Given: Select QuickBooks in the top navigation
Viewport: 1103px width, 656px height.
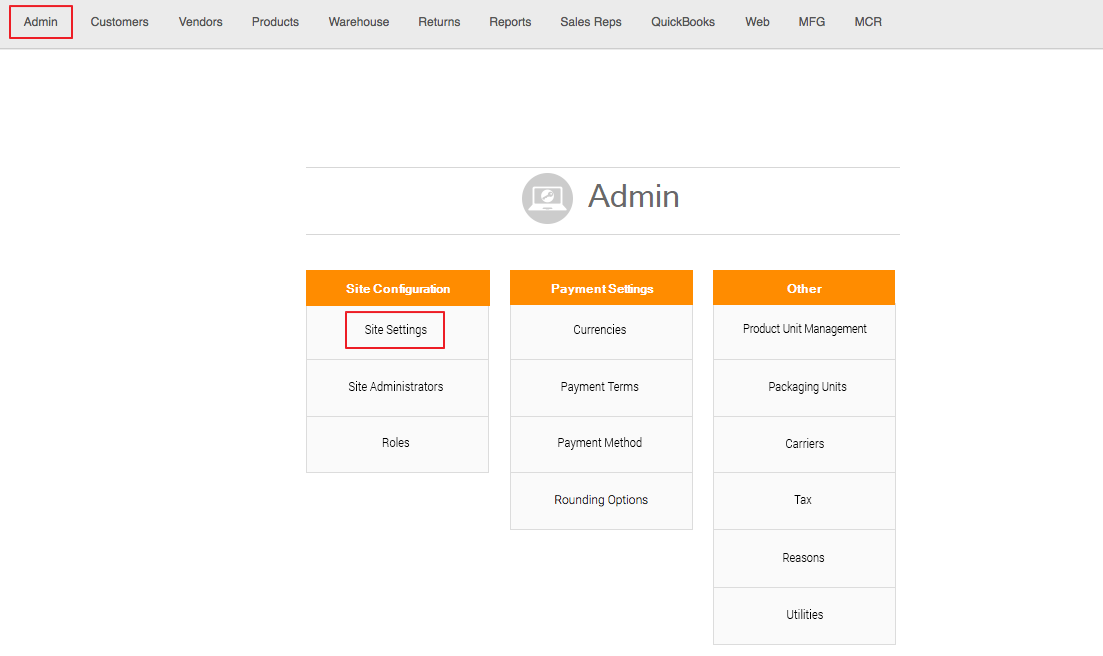Looking at the screenshot, I should [x=683, y=22].
